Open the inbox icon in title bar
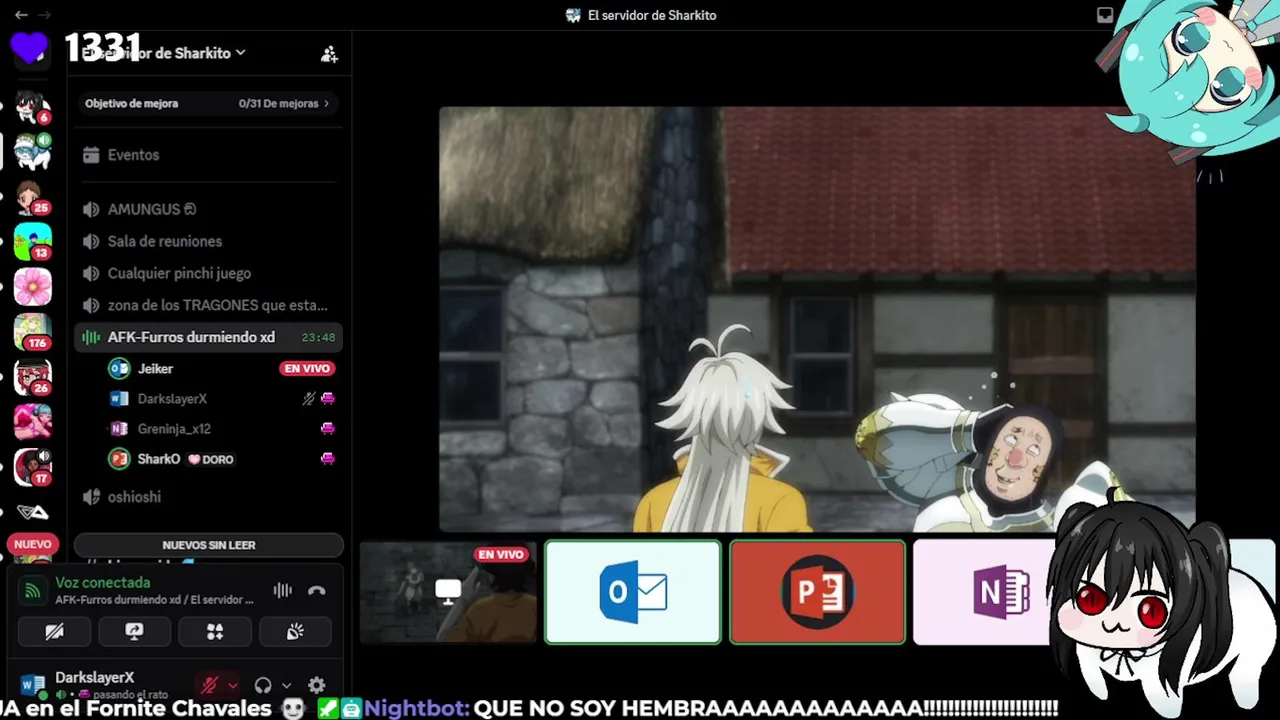The height and width of the screenshot is (720, 1280). pyautogui.click(x=1105, y=15)
